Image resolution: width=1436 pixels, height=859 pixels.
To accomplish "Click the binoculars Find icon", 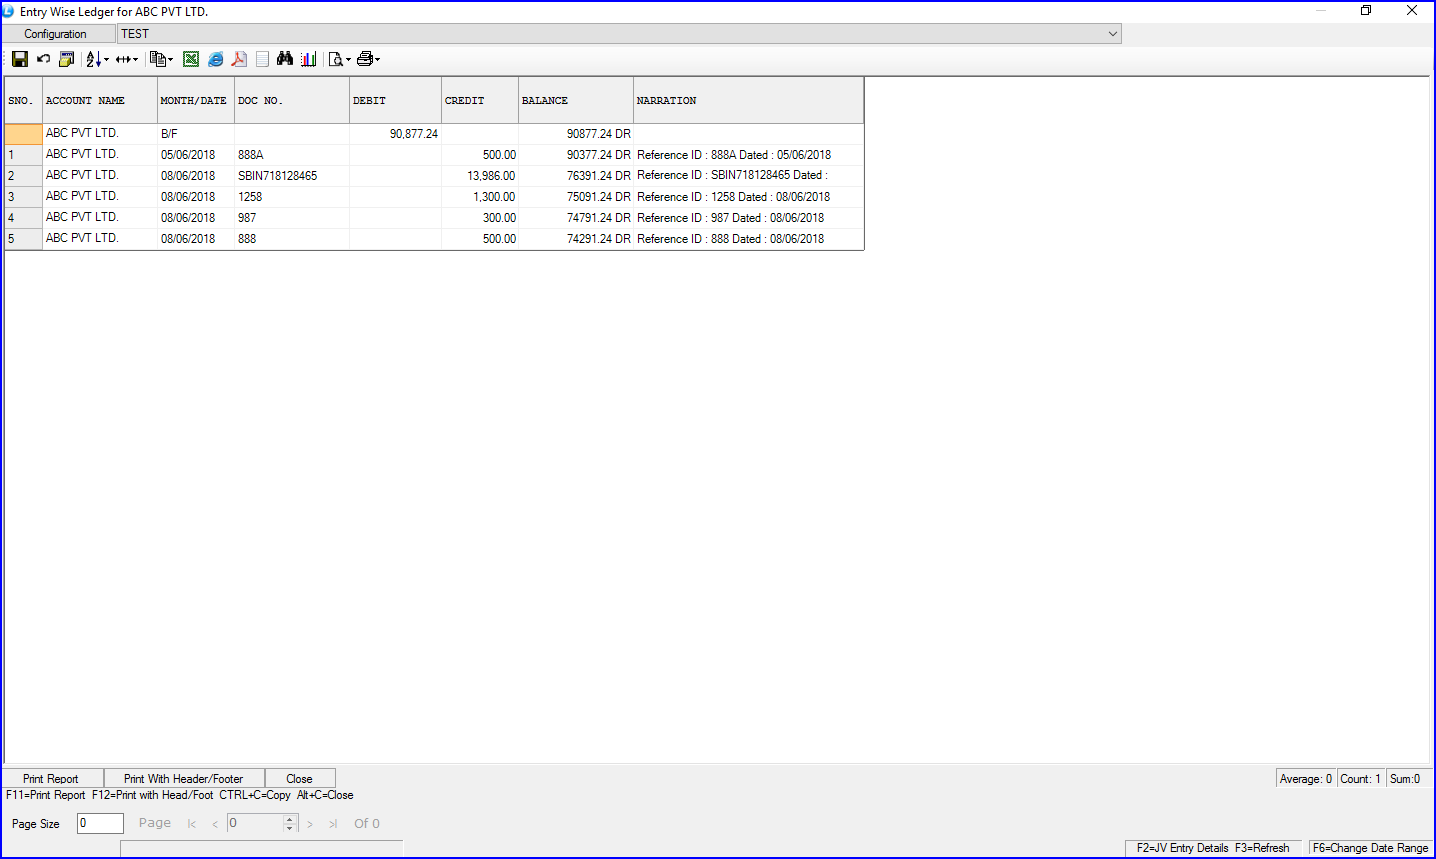I will coord(285,59).
